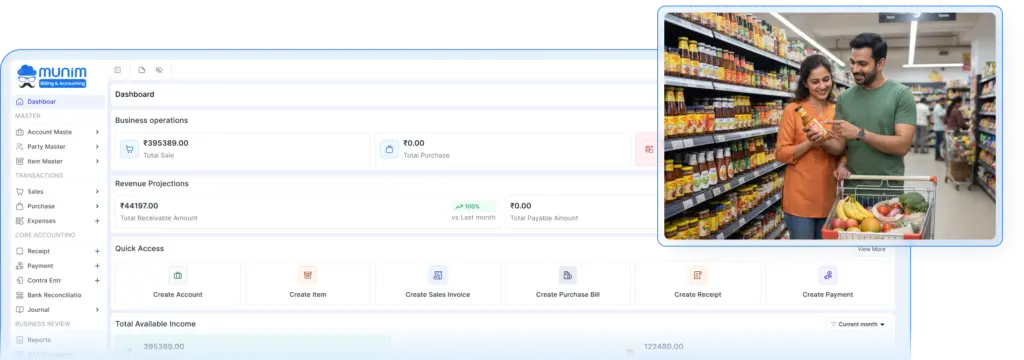Click the Create Item quick access card
Screen dimensions: 1024x360
pyautogui.click(x=308, y=284)
